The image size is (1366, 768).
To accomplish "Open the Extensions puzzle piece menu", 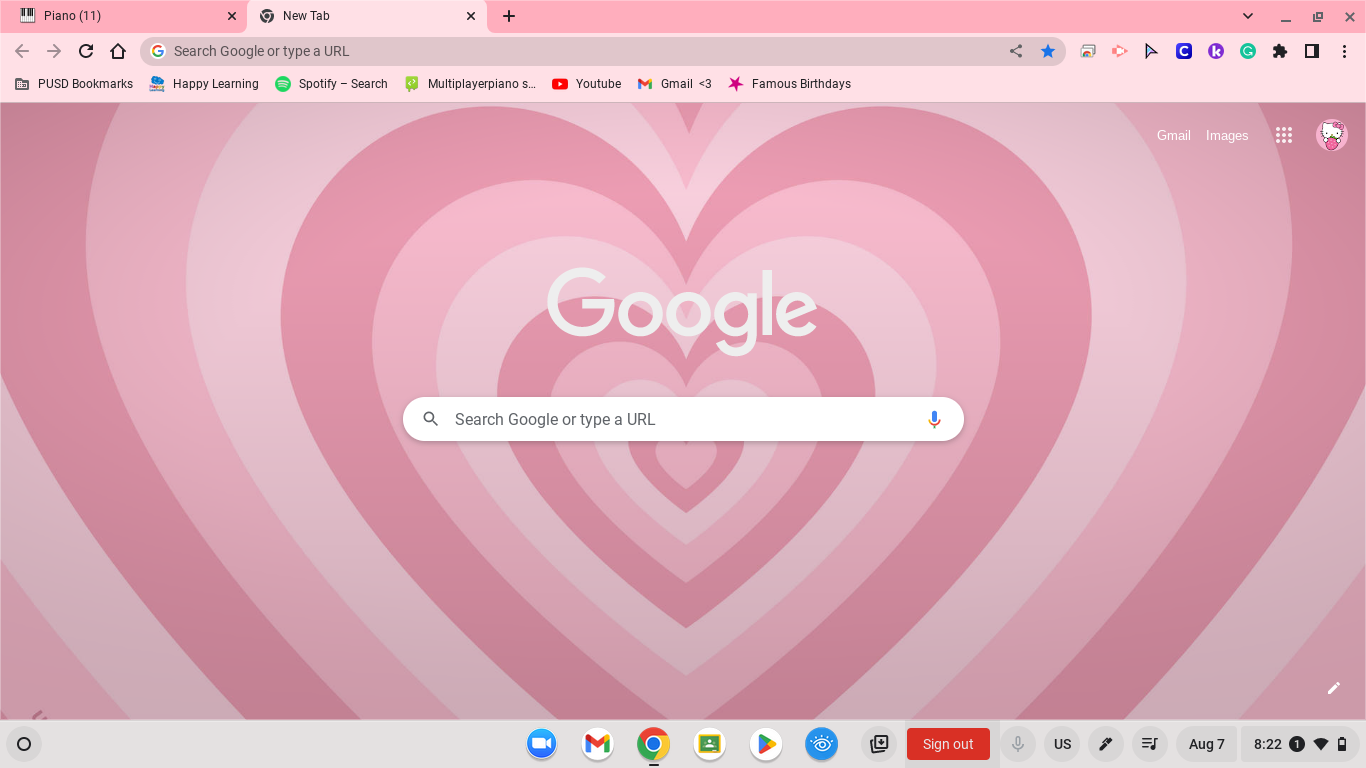I will coord(1280,51).
